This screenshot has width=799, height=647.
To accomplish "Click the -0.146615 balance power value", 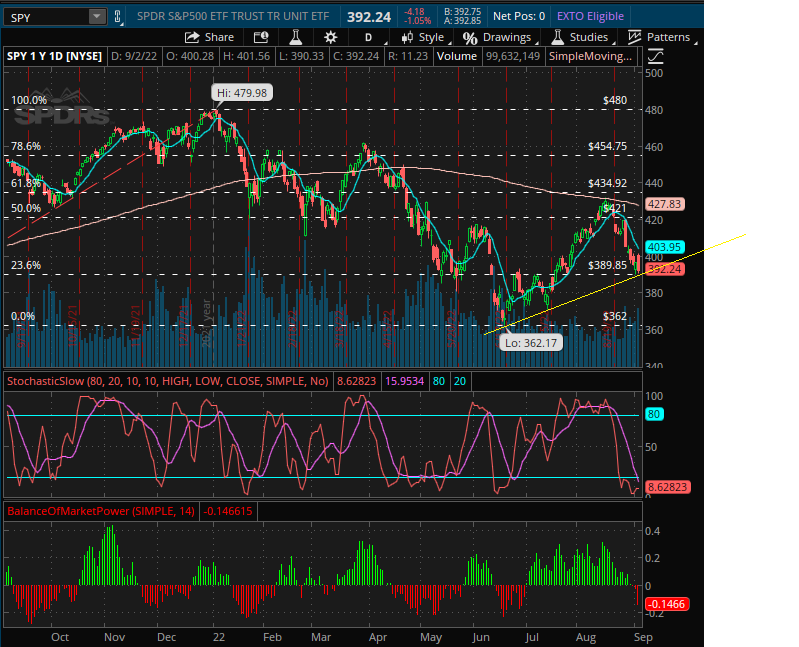I will point(228,511).
